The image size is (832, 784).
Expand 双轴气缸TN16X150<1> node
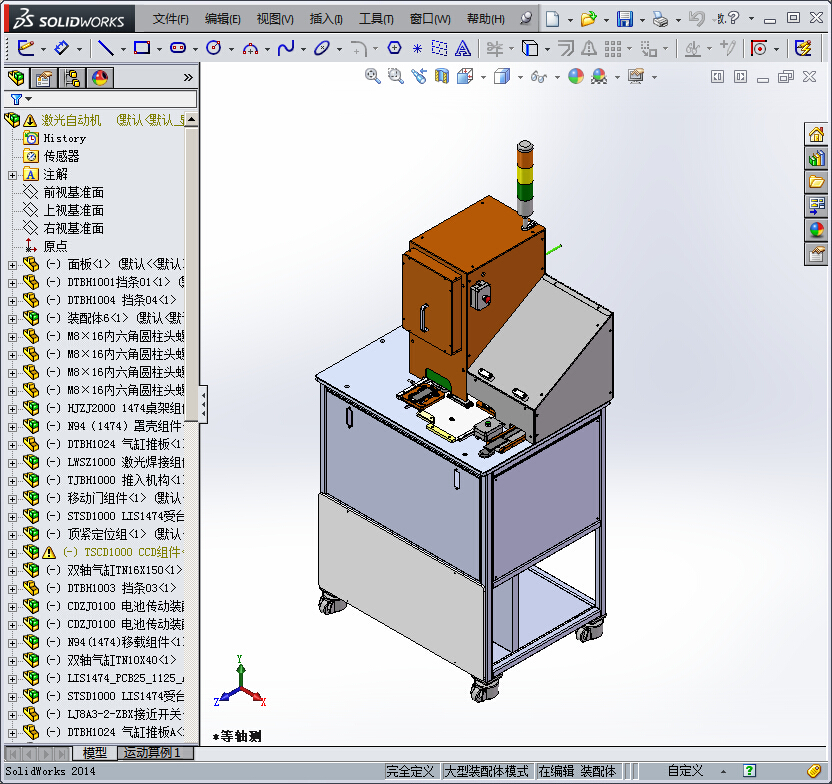pyautogui.click(x=12, y=571)
